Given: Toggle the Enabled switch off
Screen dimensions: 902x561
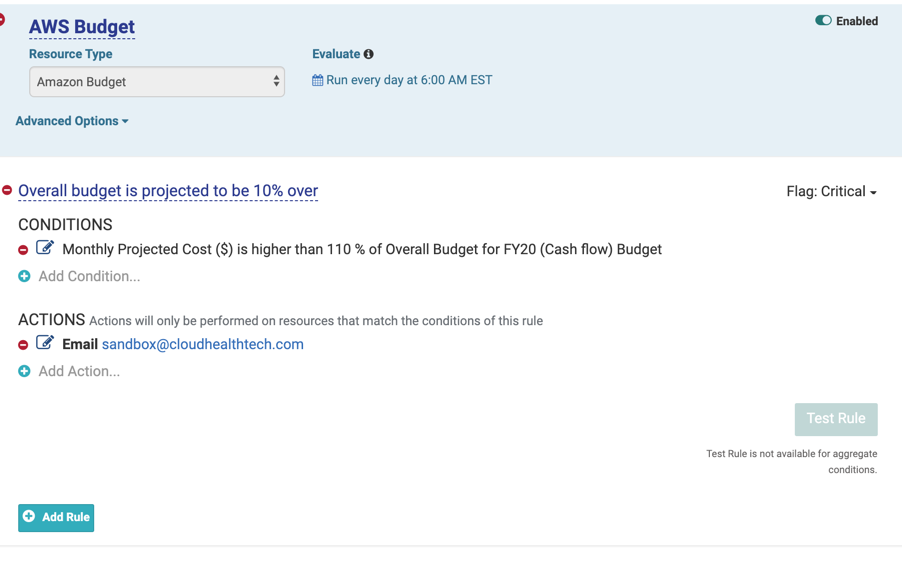Looking at the screenshot, I should click(823, 20).
